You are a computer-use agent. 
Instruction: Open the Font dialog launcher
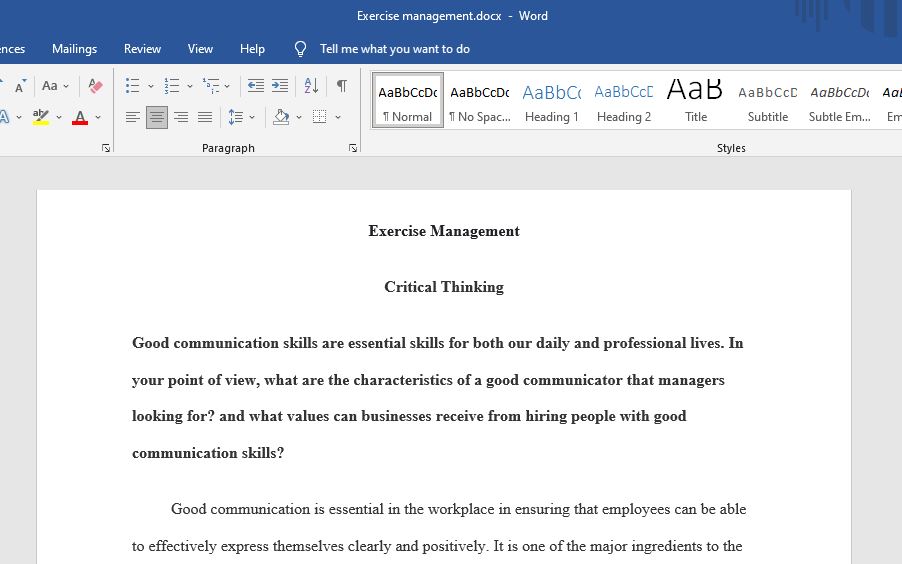(106, 148)
